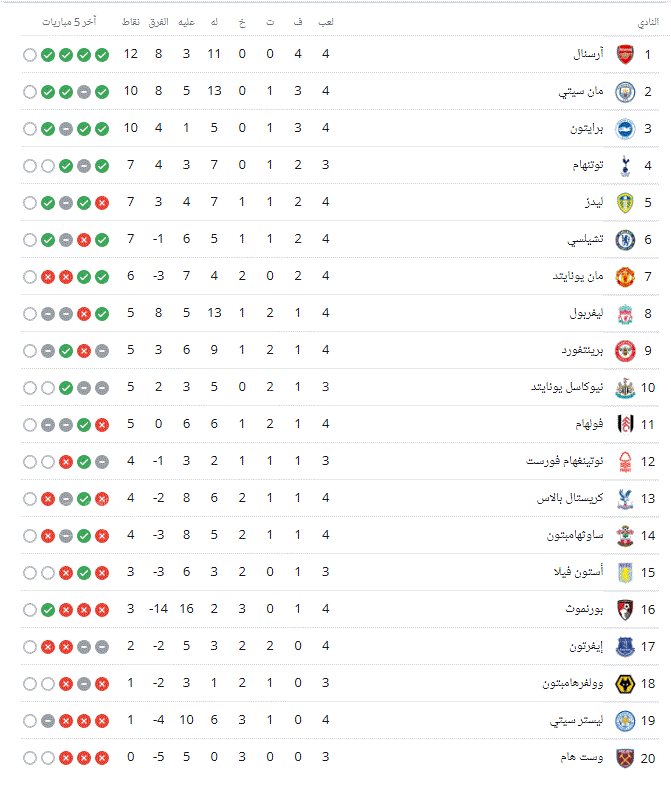
Task: Click the Manchester United badge
Action: 625,276
